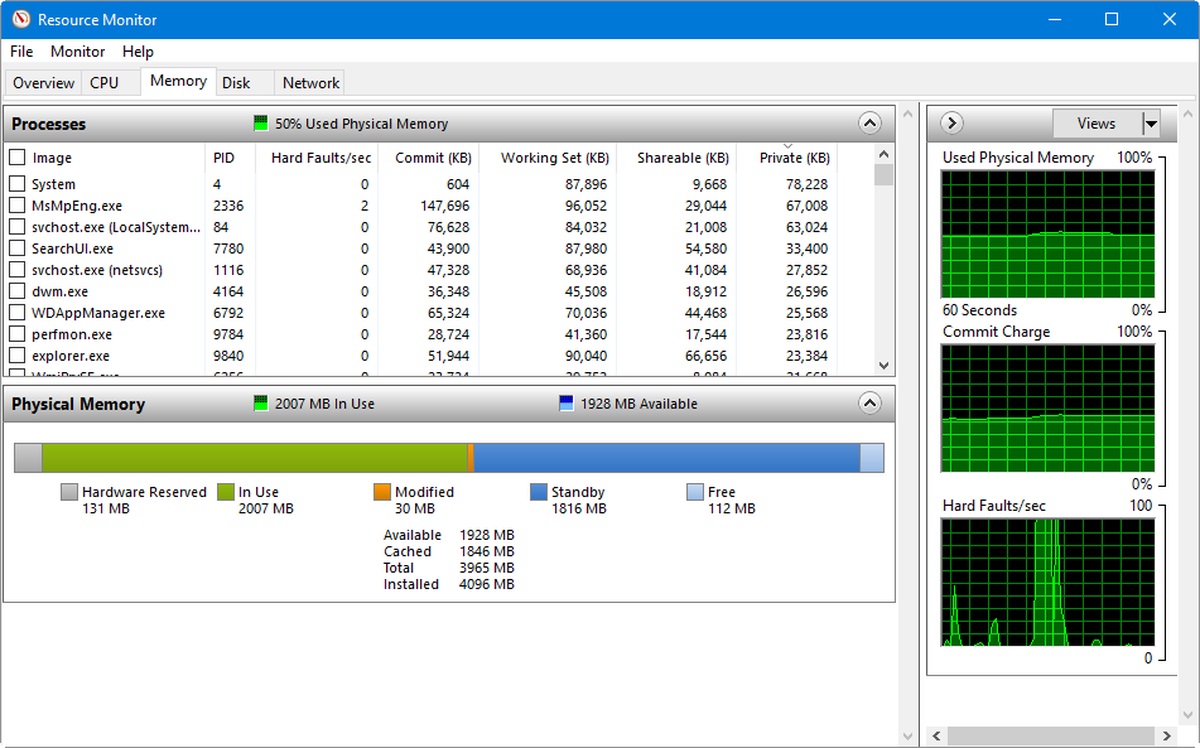The image size is (1200, 748).
Task: Sort by Working Set (KB) column
Action: (547, 157)
